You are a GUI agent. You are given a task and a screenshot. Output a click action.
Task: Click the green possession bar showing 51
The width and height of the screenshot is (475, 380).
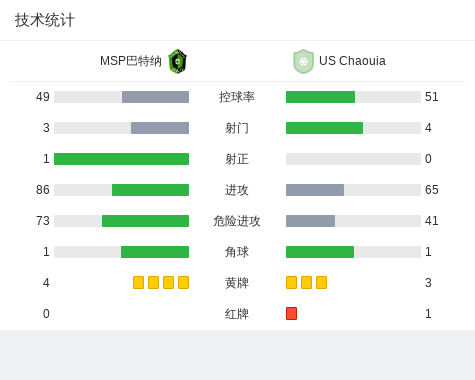320,97
